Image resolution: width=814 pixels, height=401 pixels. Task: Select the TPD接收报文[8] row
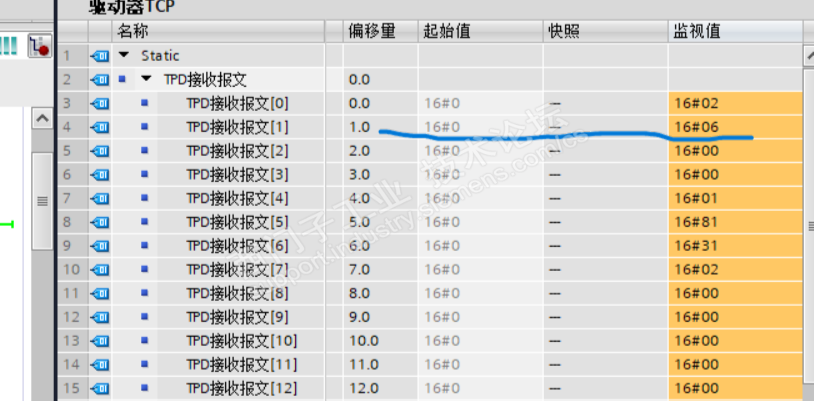click(x=430, y=293)
